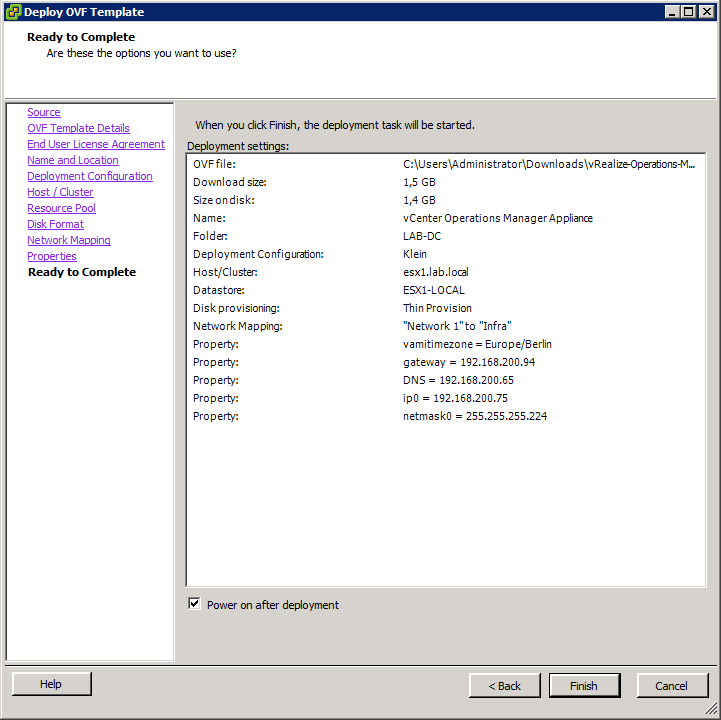721x720 pixels.
Task: Cancel the OVF deployment wizard
Action: [672, 686]
